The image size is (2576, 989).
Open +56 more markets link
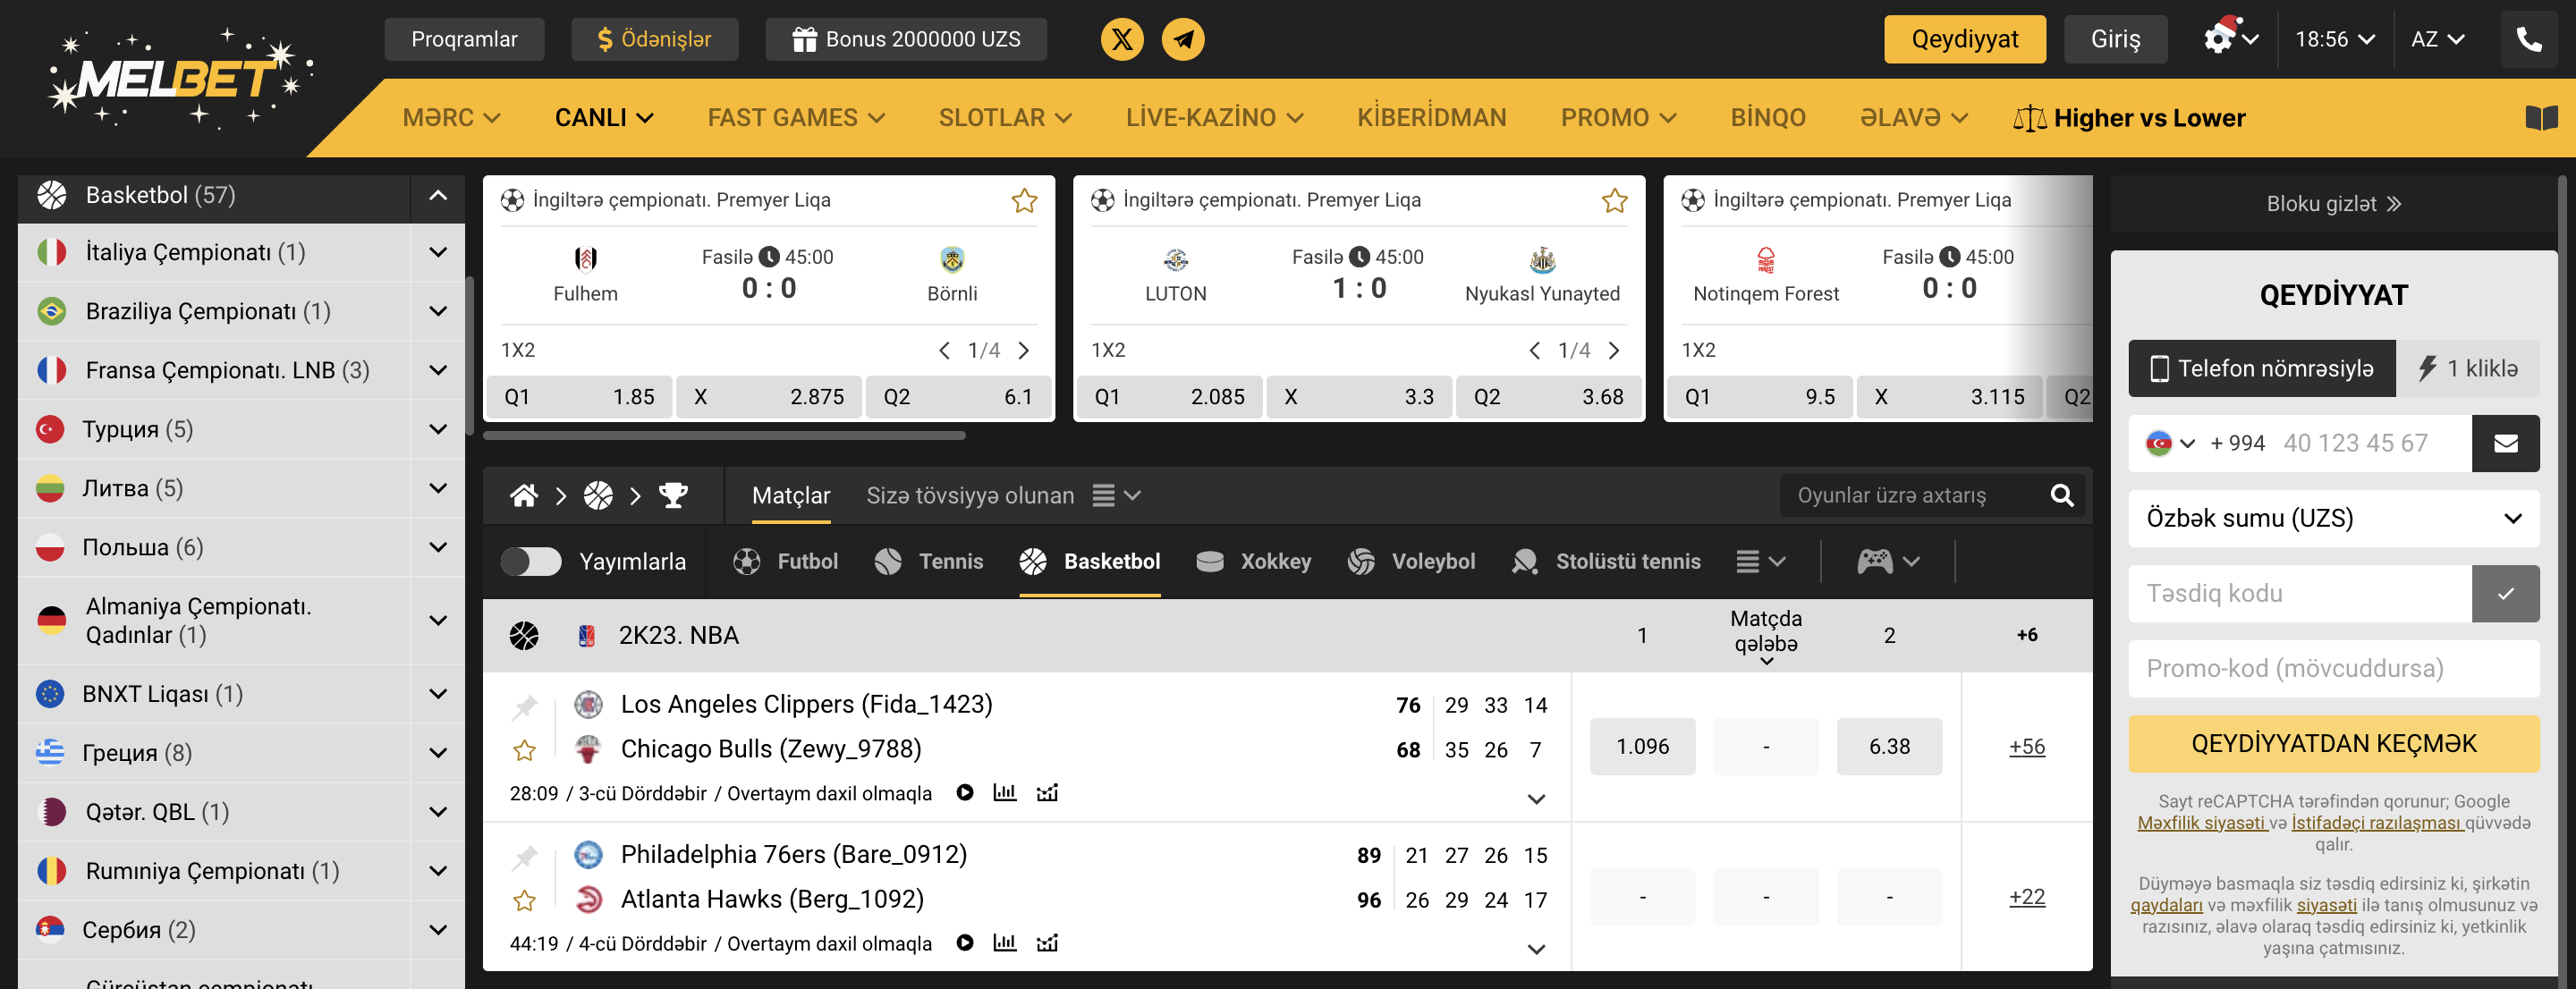(x=2026, y=746)
